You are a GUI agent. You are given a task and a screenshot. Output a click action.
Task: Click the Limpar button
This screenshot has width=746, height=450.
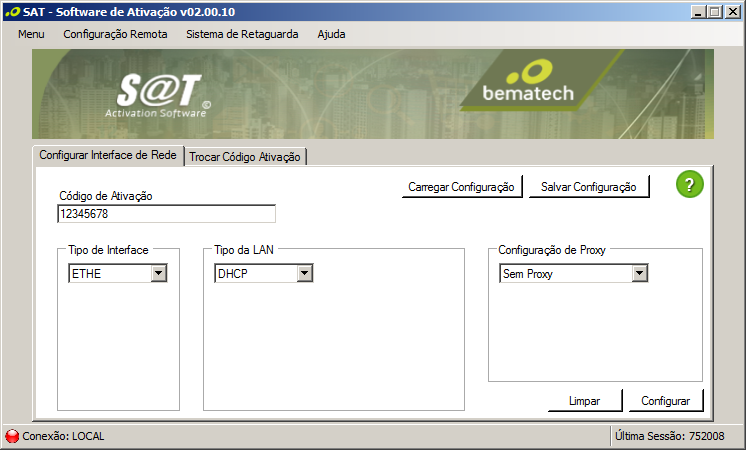click(x=585, y=401)
